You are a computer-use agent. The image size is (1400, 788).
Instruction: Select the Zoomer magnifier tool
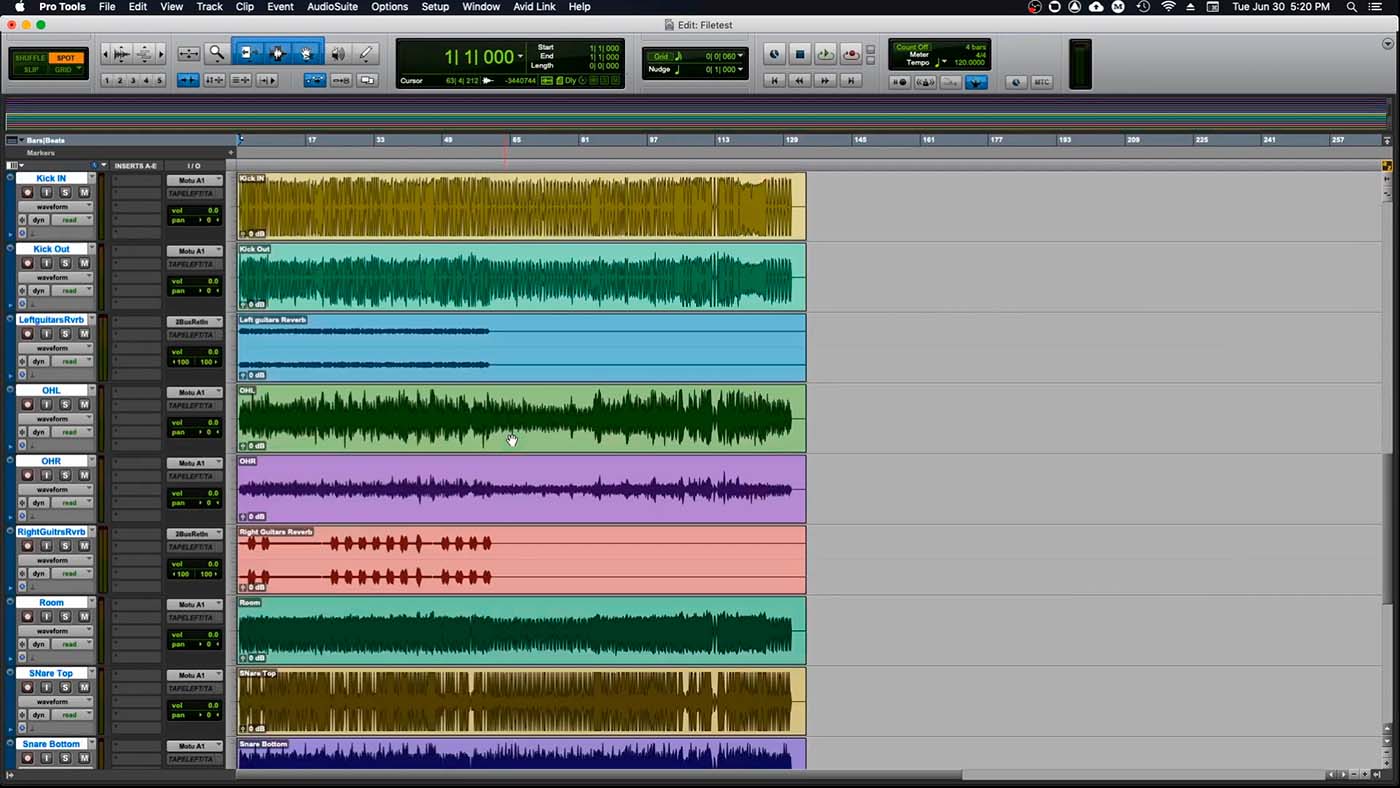point(216,54)
